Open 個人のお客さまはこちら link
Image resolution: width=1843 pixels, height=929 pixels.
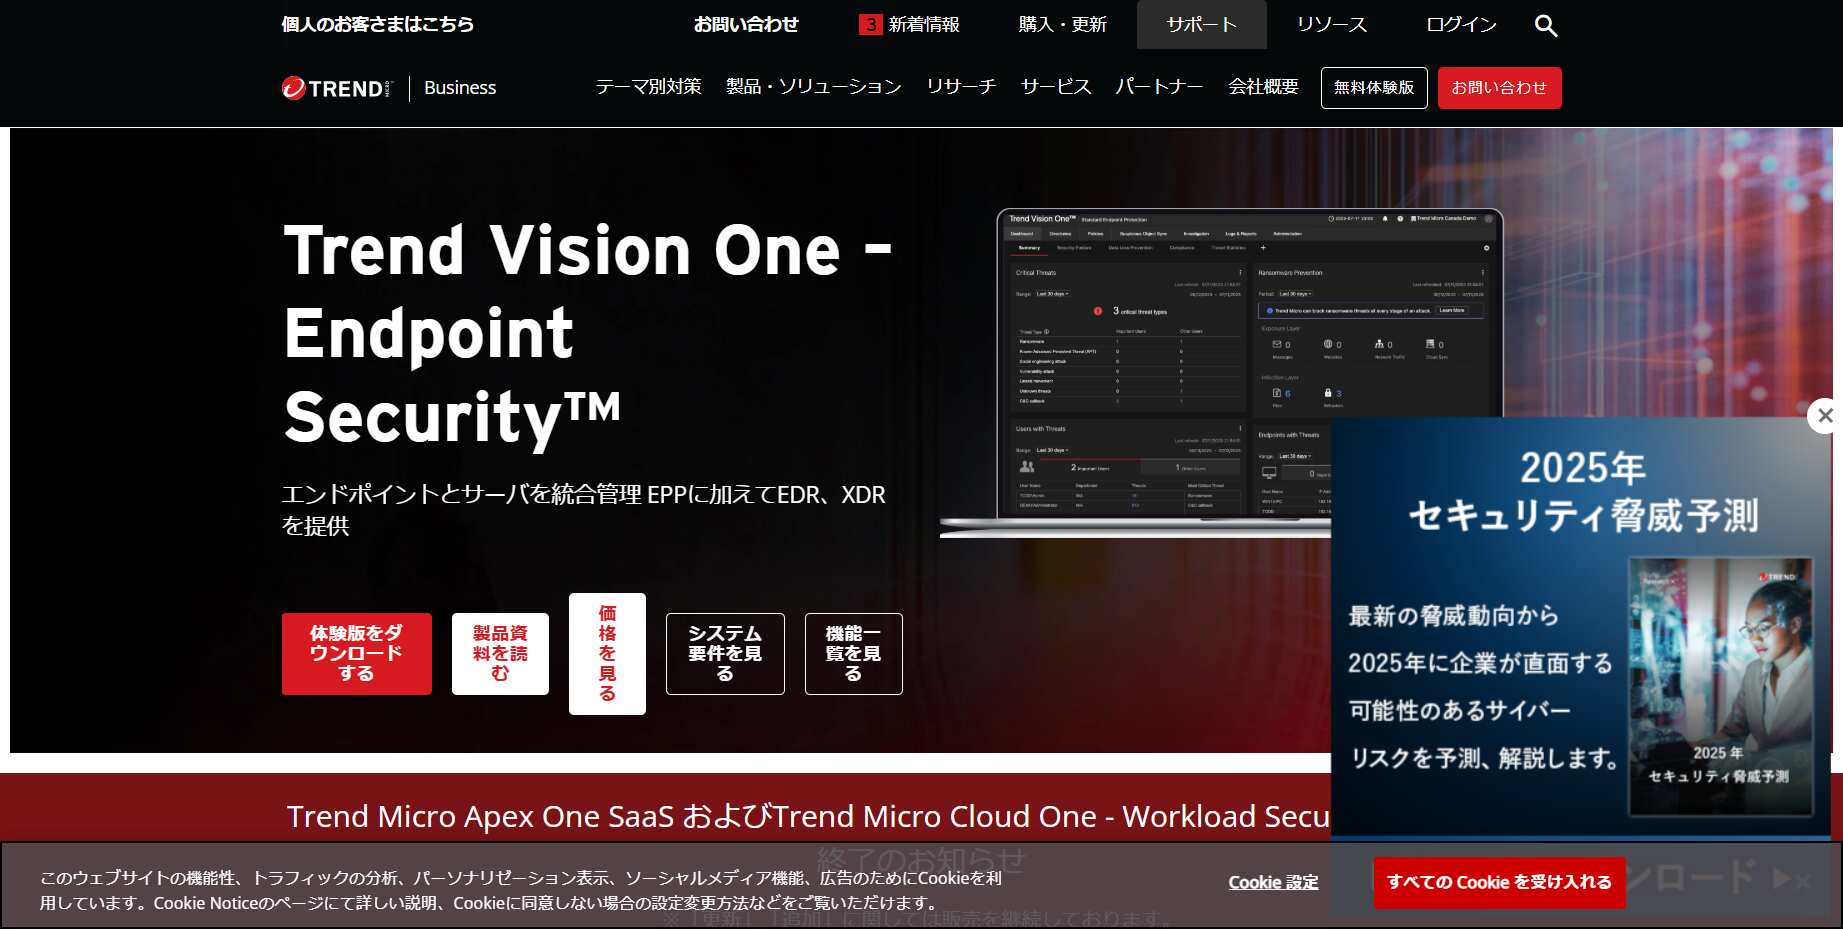378,24
